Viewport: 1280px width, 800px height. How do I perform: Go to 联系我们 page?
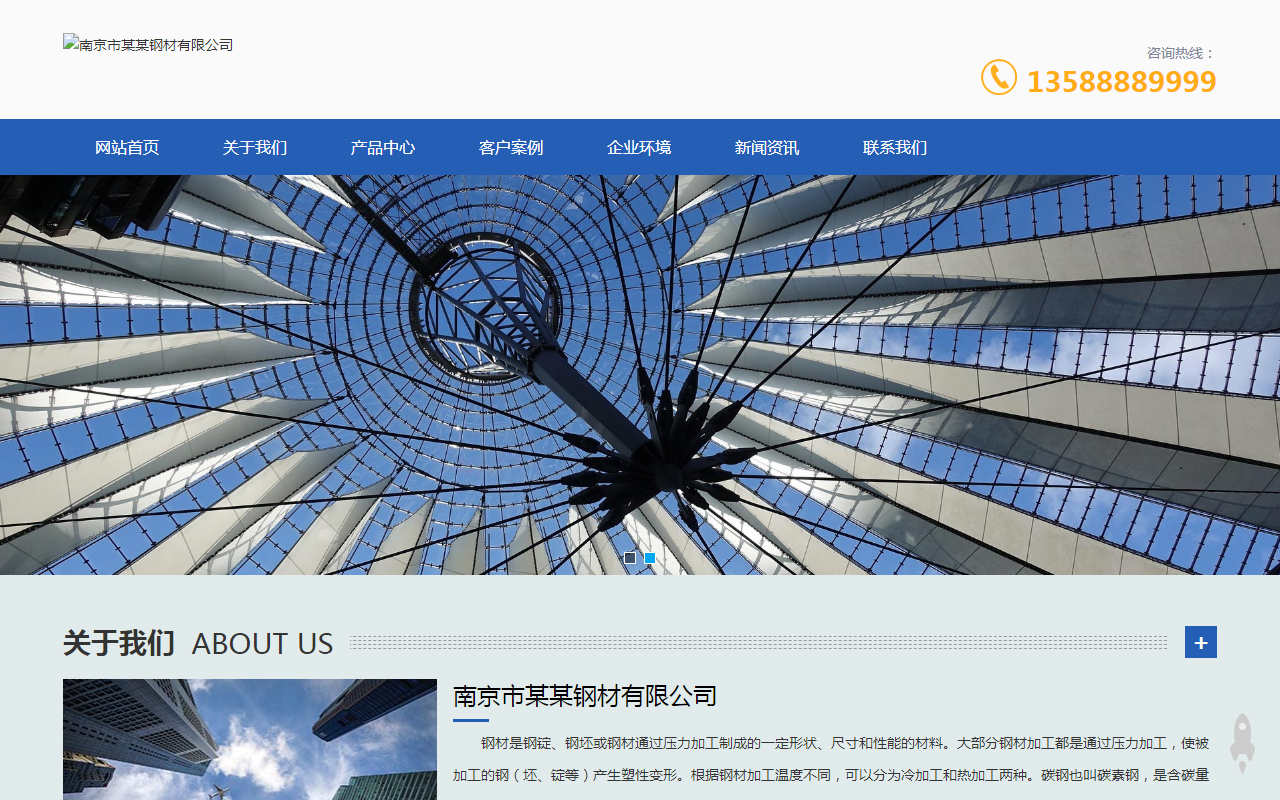coord(895,147)
